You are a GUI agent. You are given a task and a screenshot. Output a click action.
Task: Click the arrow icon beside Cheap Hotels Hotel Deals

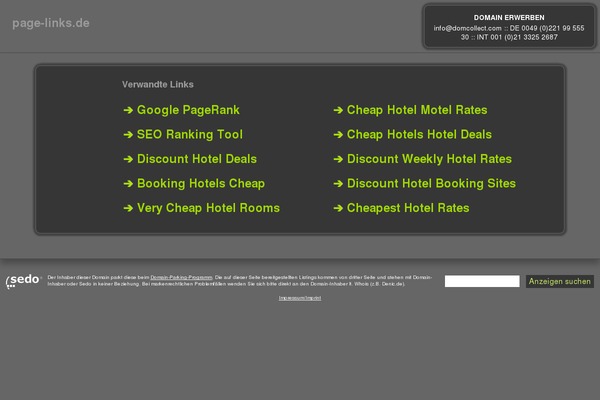[x=338, y=135]
